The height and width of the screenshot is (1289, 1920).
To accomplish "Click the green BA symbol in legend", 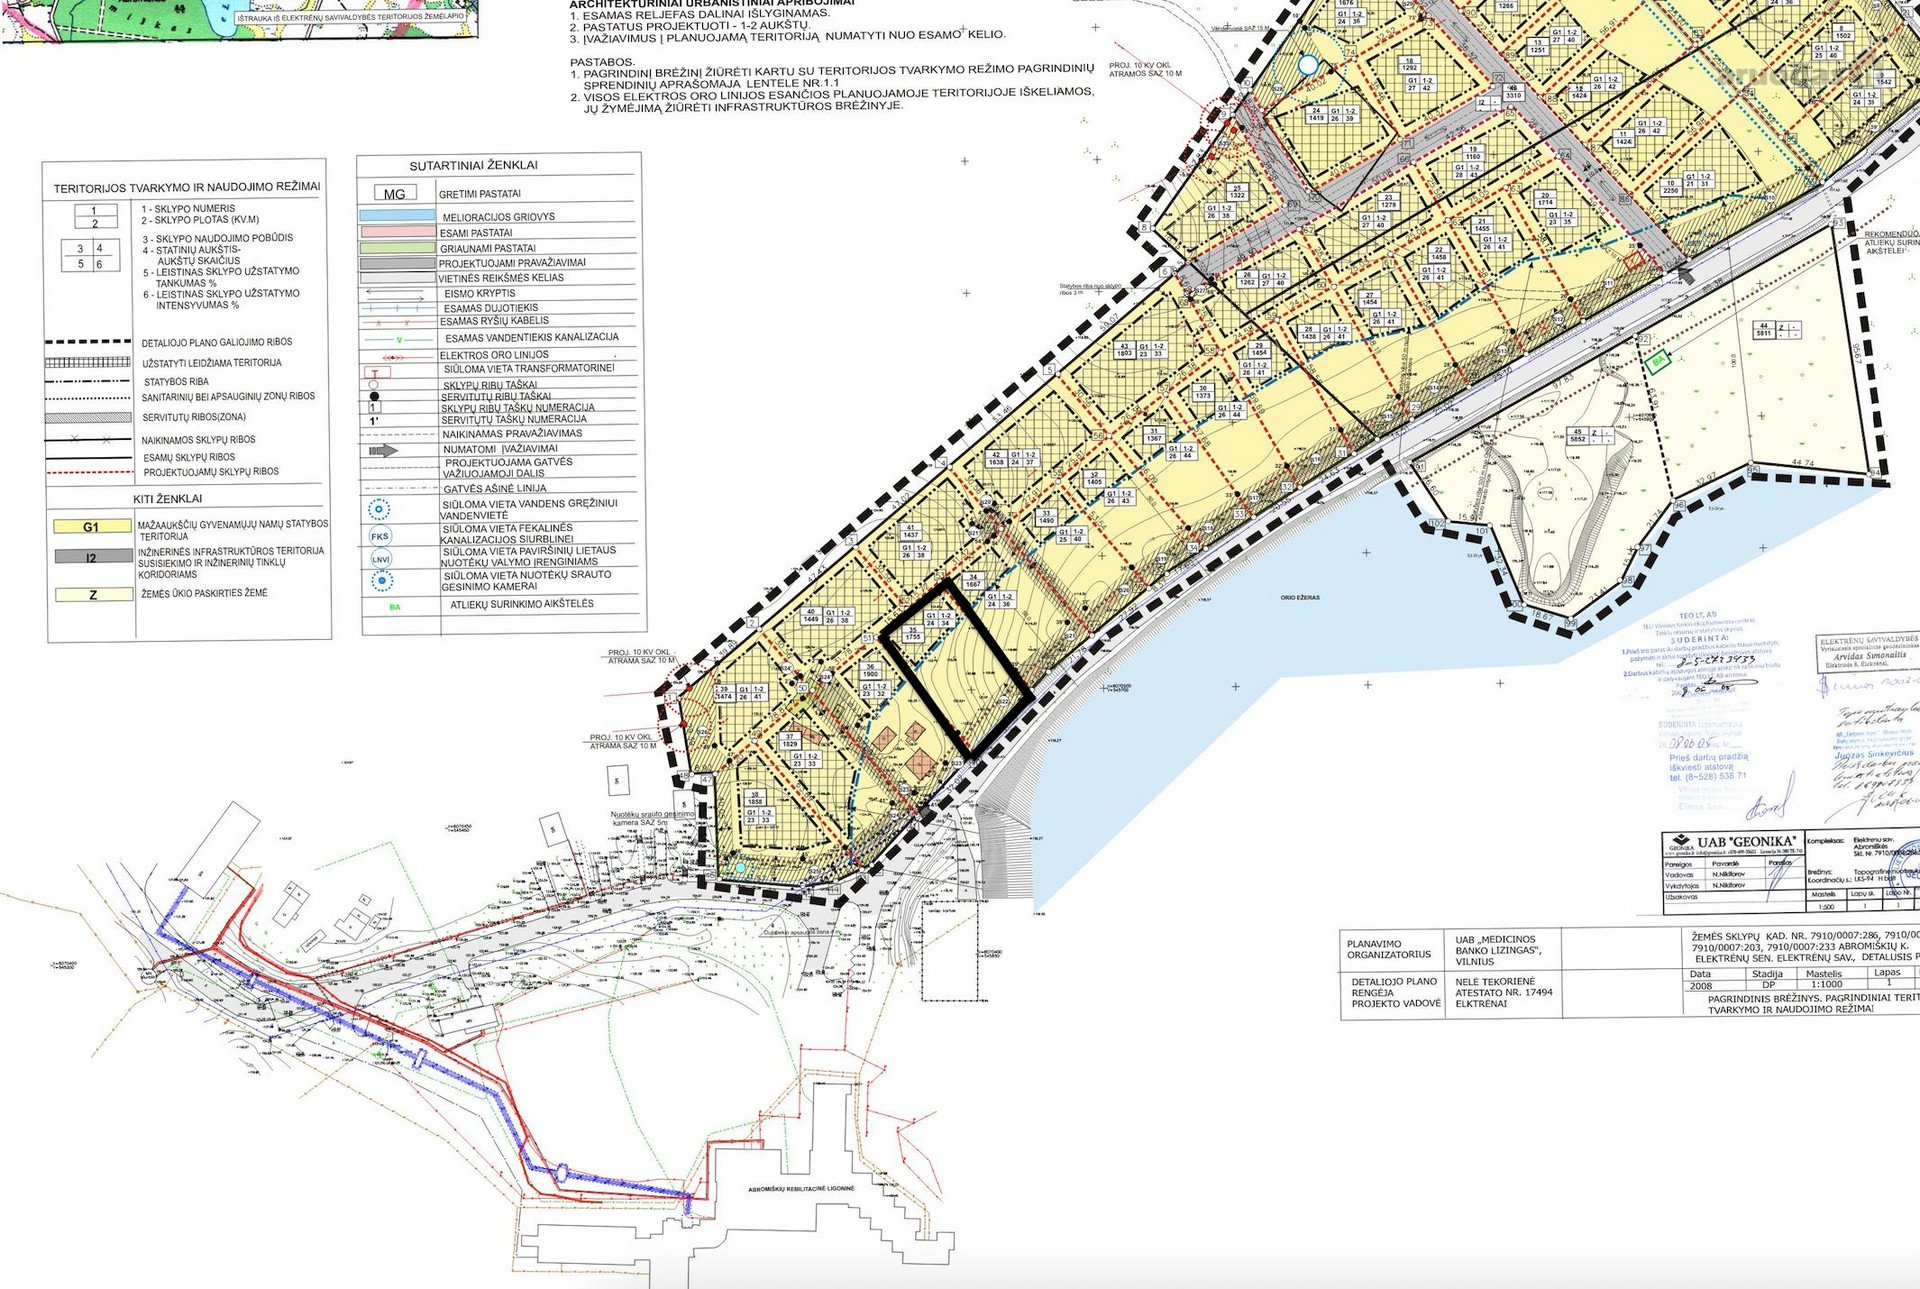I will tap(395, 606).
